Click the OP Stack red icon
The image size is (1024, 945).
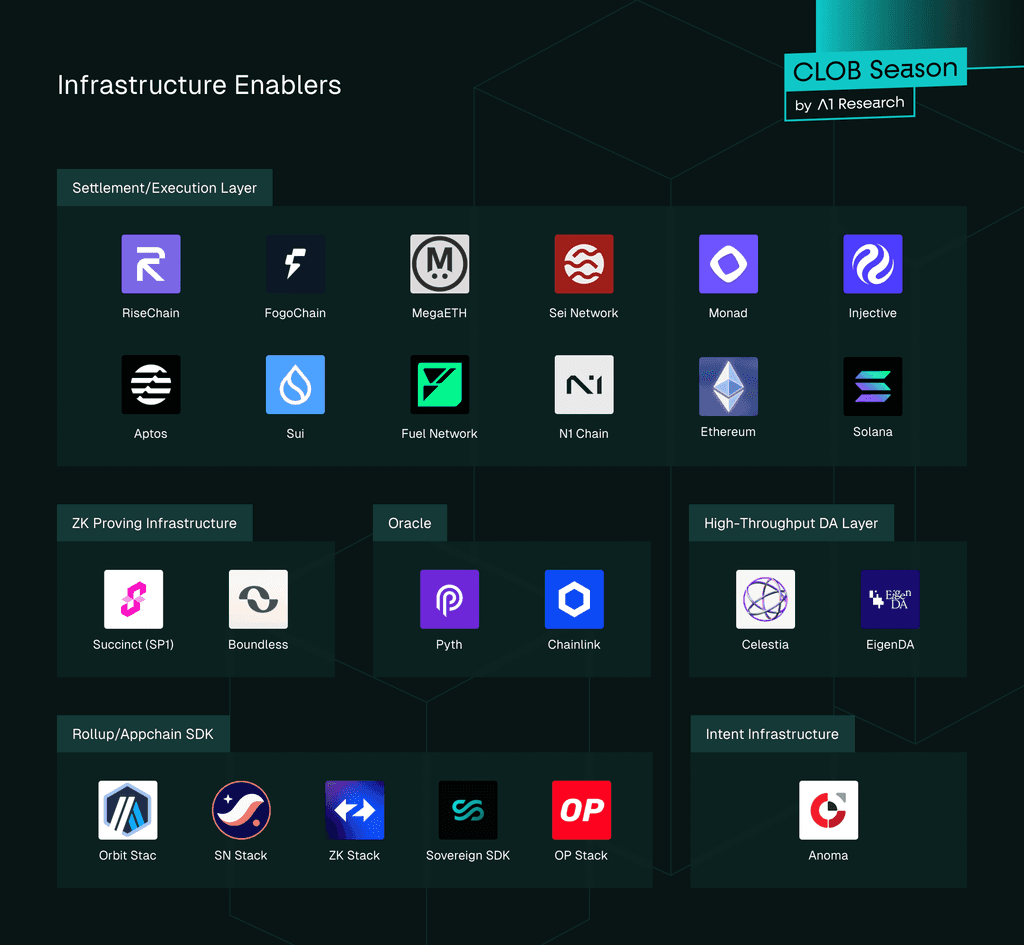click(x=581, y=810)
